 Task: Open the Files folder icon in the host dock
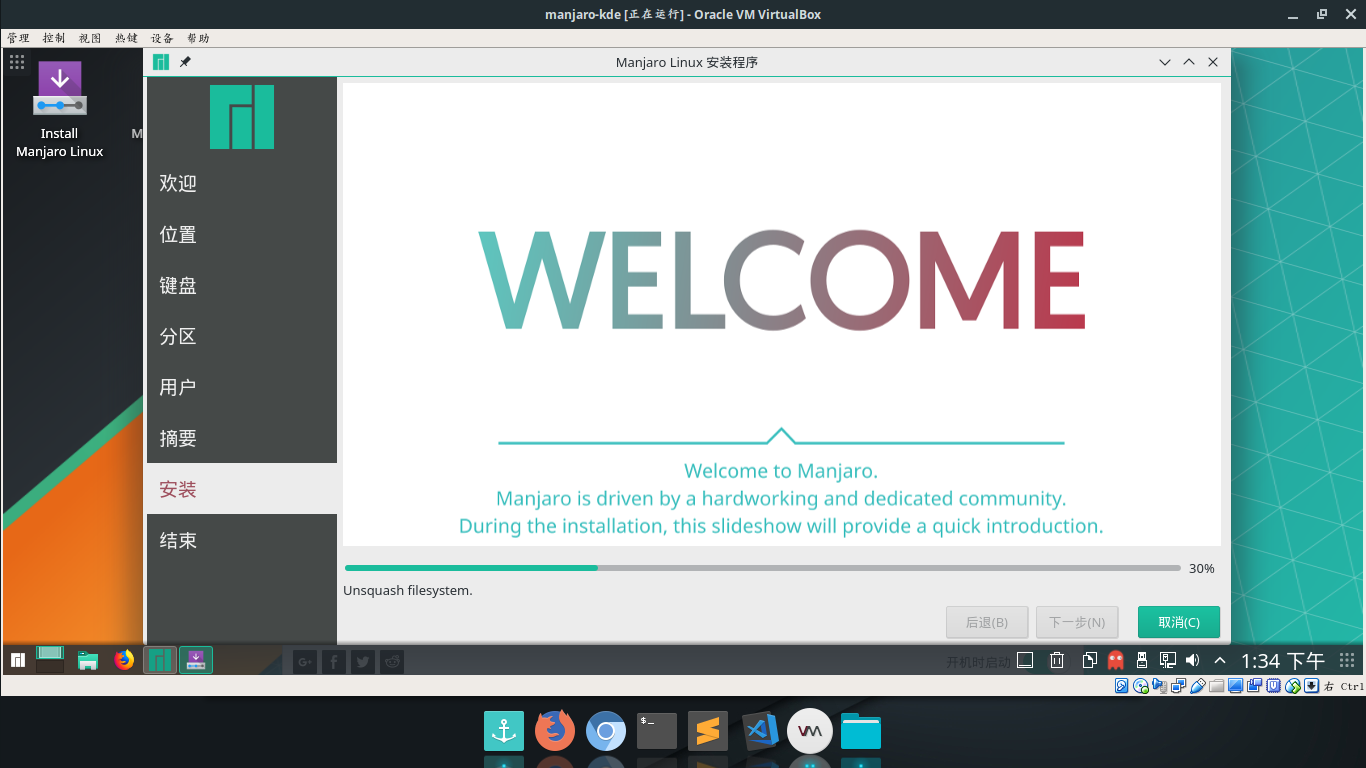(x=861, y=731)
